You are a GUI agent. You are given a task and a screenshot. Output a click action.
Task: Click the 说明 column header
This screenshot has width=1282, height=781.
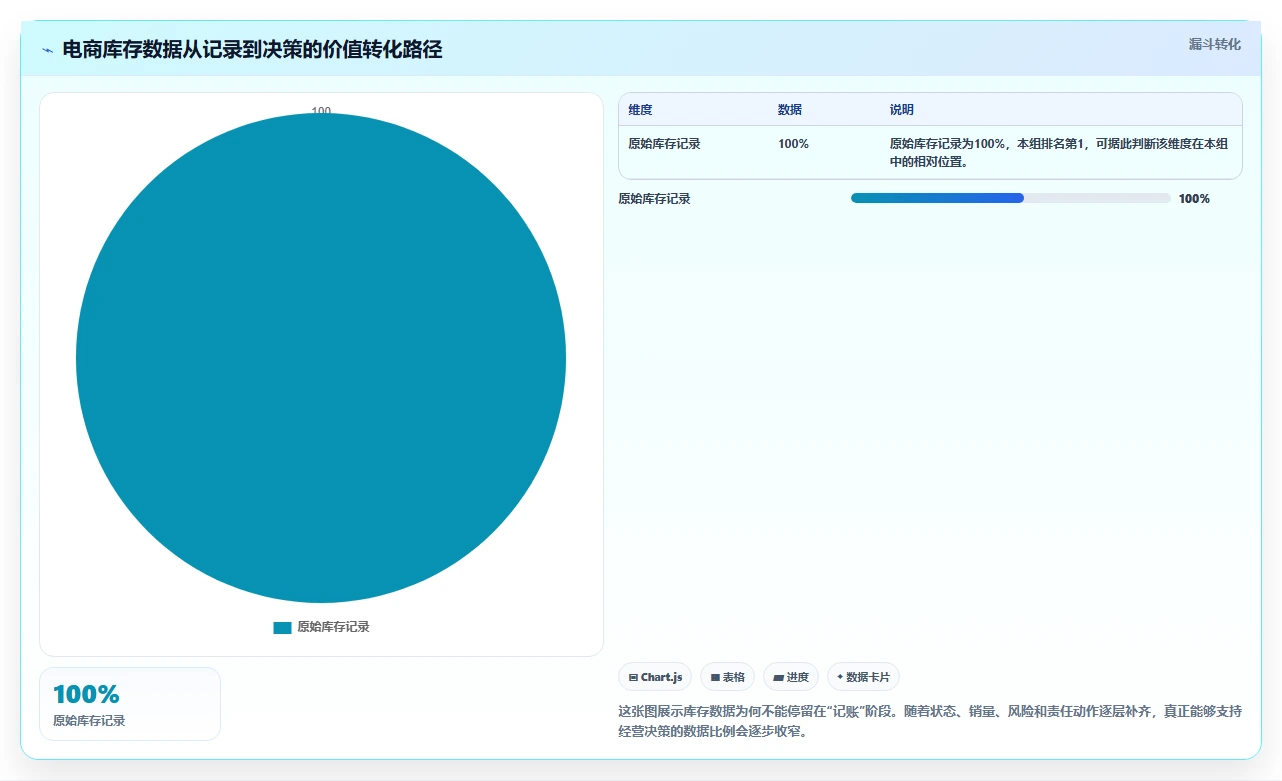click(x=902, y=110)
